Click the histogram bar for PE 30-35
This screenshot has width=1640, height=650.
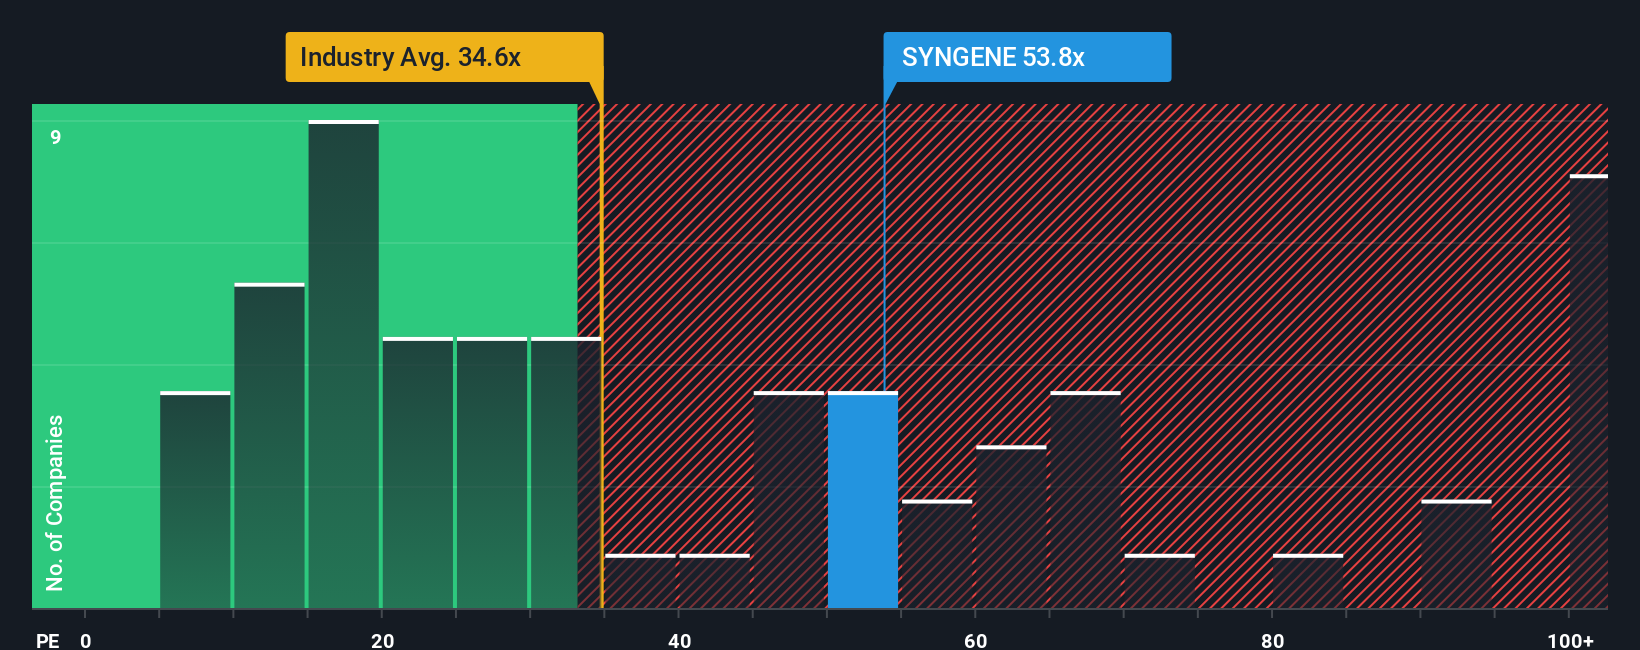(x=566, y=473)
